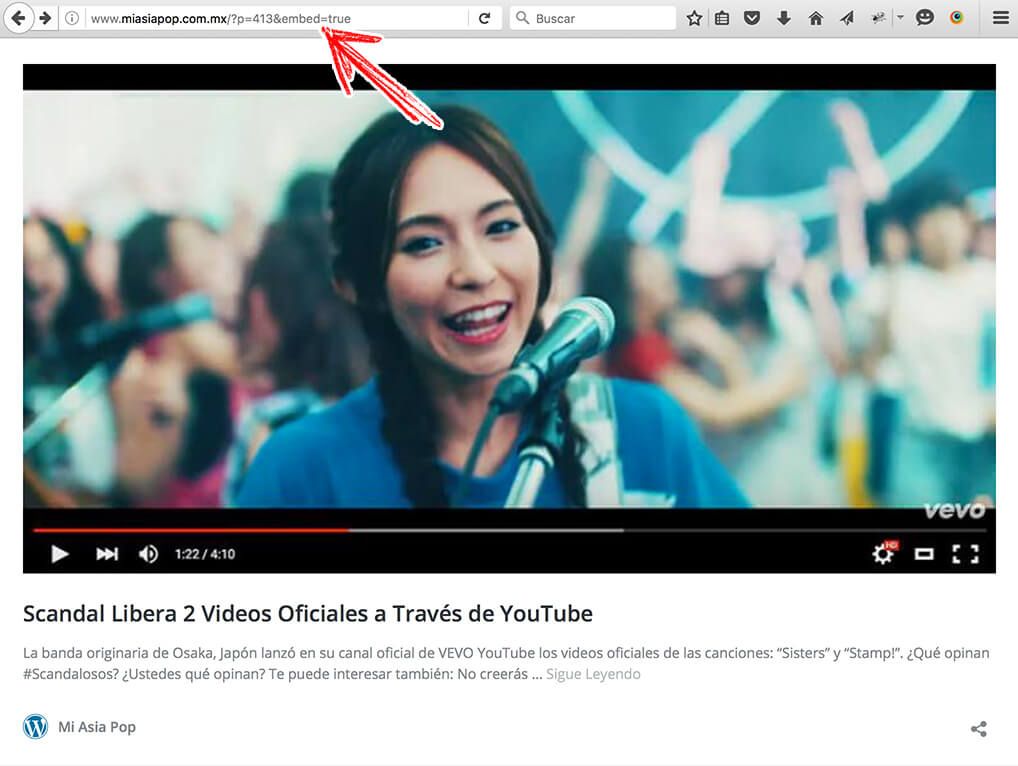Click the miasiapop.com.mx address bar
This screenshot has width=1018, height=766.
point(278,19)
